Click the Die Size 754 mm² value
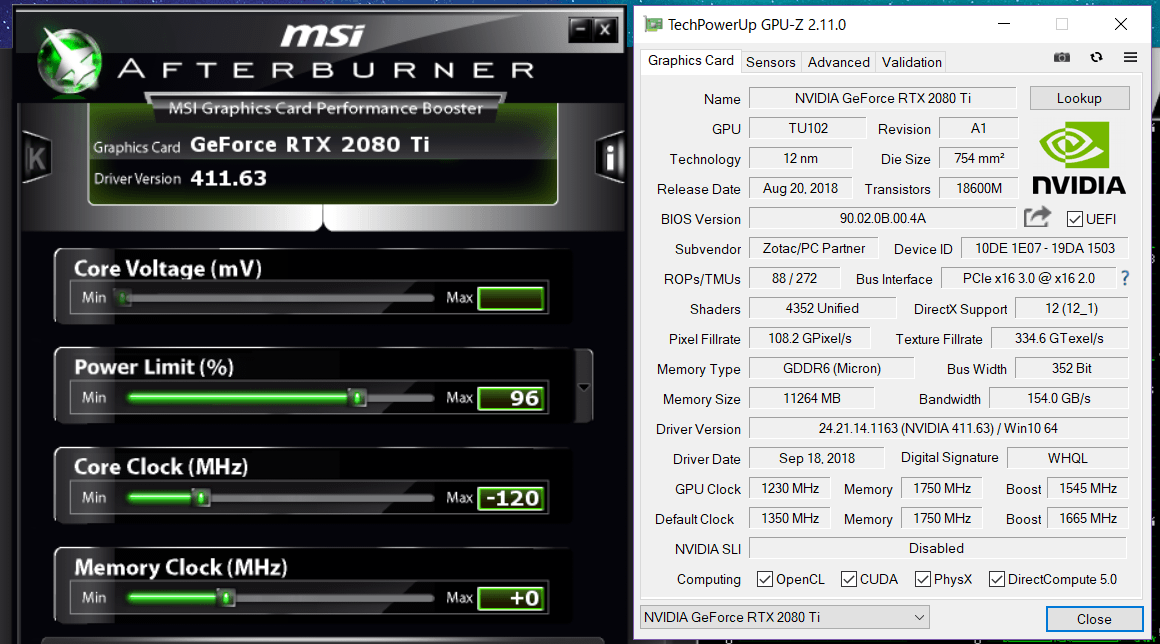The width and height of the screenshot is (1160, 644). 979,158
